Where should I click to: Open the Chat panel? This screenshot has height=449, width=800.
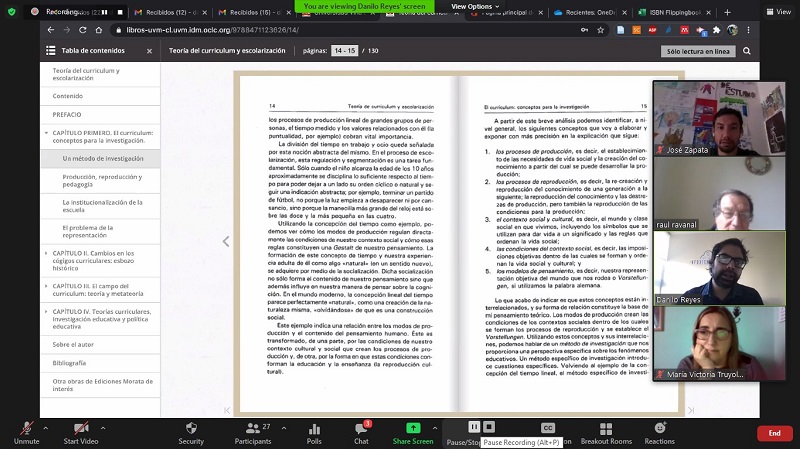[361, 433]
